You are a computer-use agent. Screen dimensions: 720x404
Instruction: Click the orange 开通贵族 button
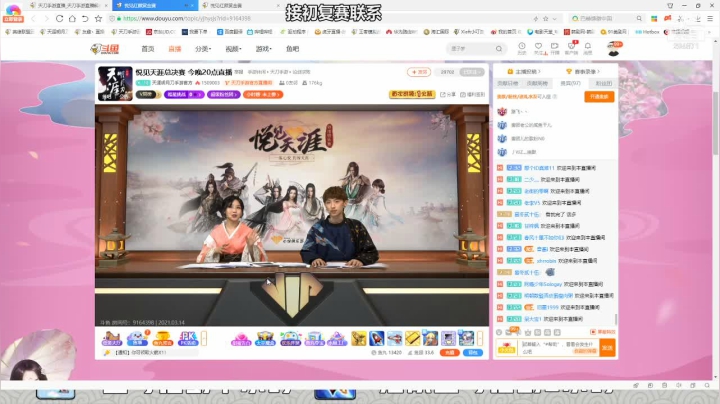pos(599,97)
